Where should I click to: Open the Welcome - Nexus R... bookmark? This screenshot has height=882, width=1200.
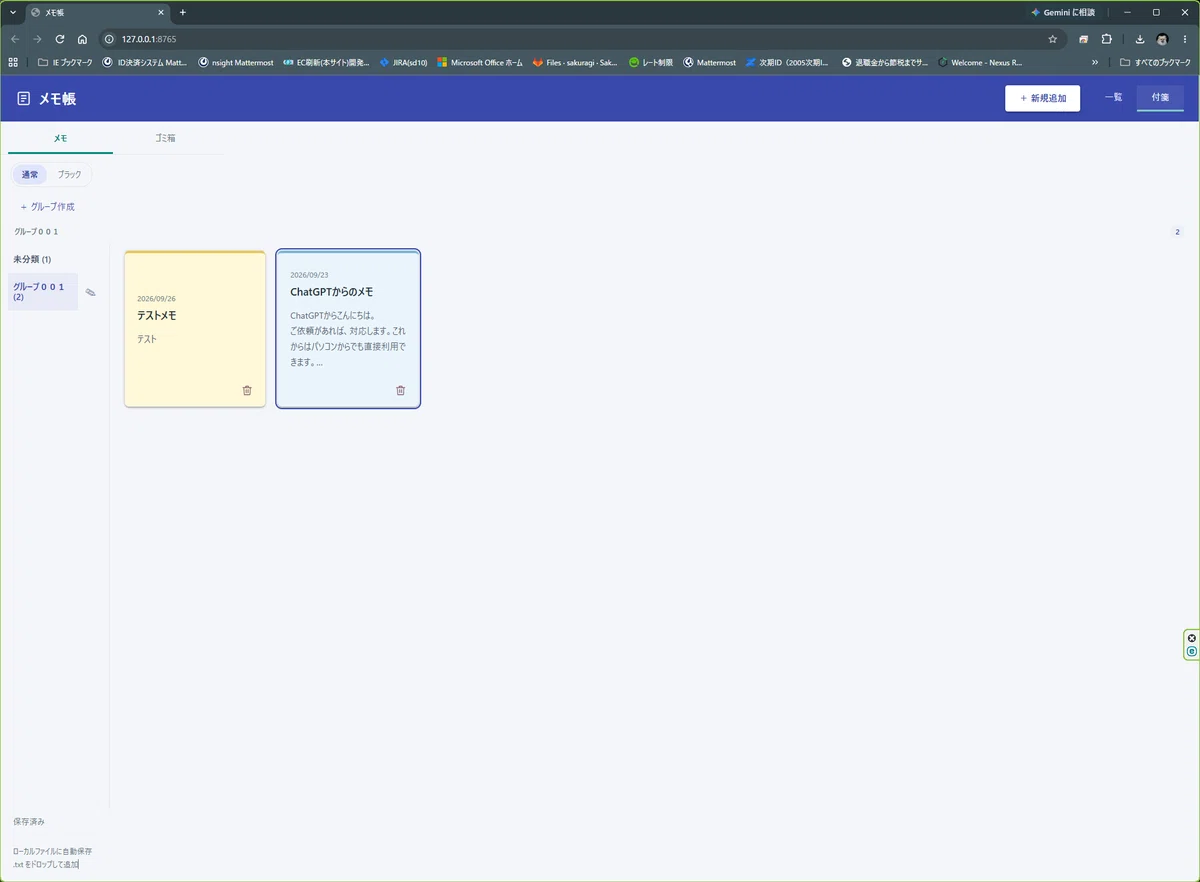click(980, 62)
